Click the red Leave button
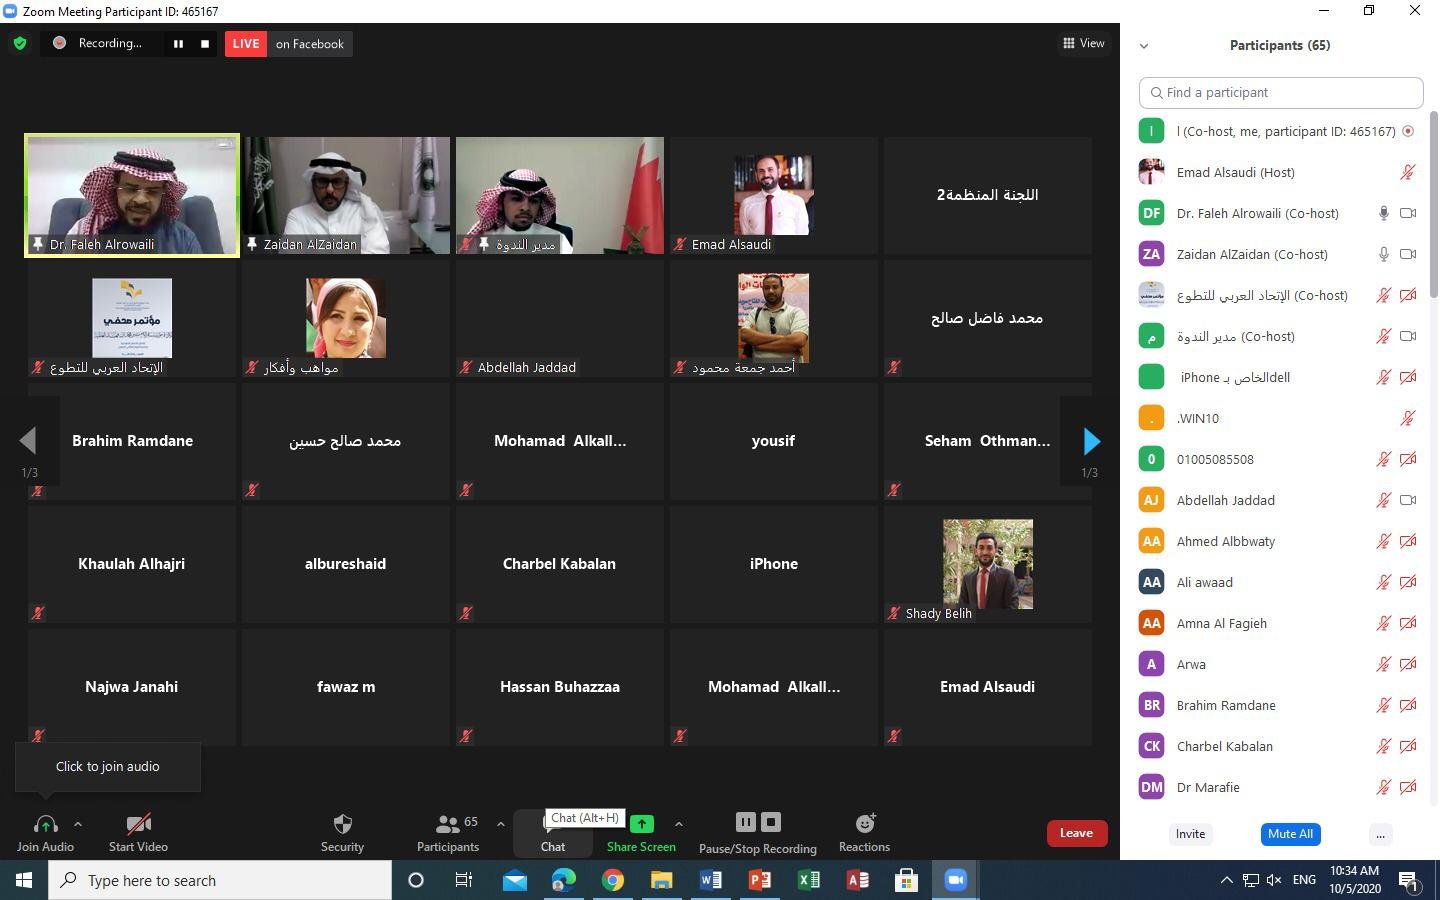Image resolution: width=1440 pixels, height=900 pixels. pyautogui.click(x=1076, y=833)
